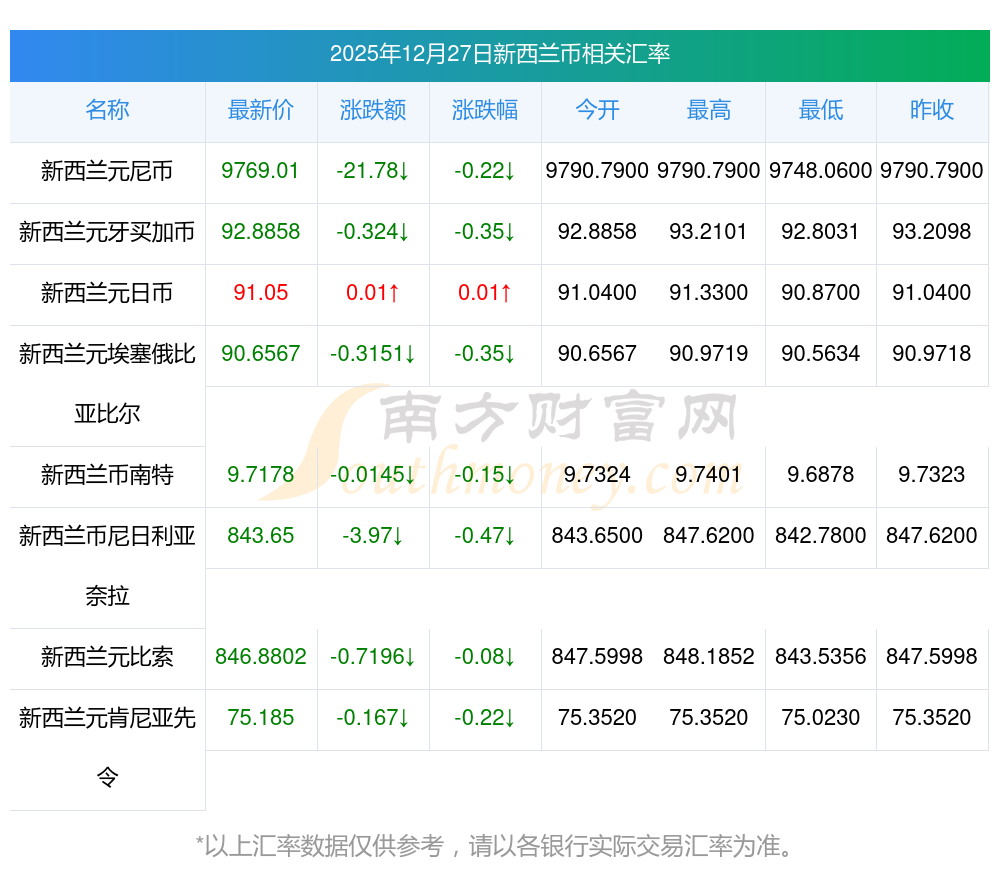
Task: Click the -3.97 change amount cell
Action: (373, 536)
